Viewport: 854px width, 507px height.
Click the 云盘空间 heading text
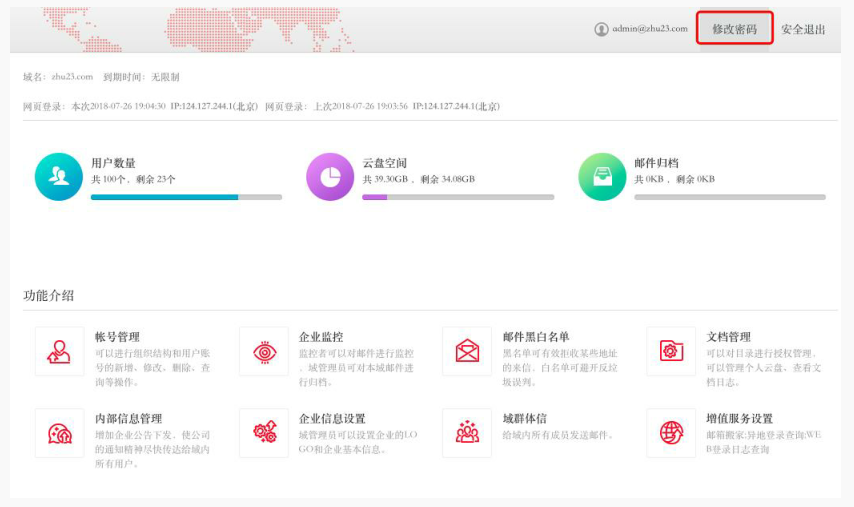tap(385, 163)
